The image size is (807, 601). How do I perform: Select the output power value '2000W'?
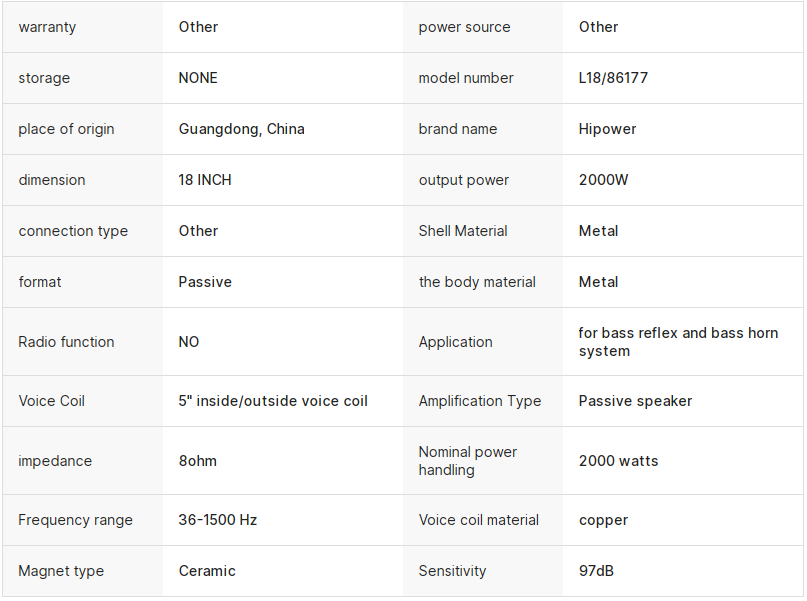(x=603, y=180)
